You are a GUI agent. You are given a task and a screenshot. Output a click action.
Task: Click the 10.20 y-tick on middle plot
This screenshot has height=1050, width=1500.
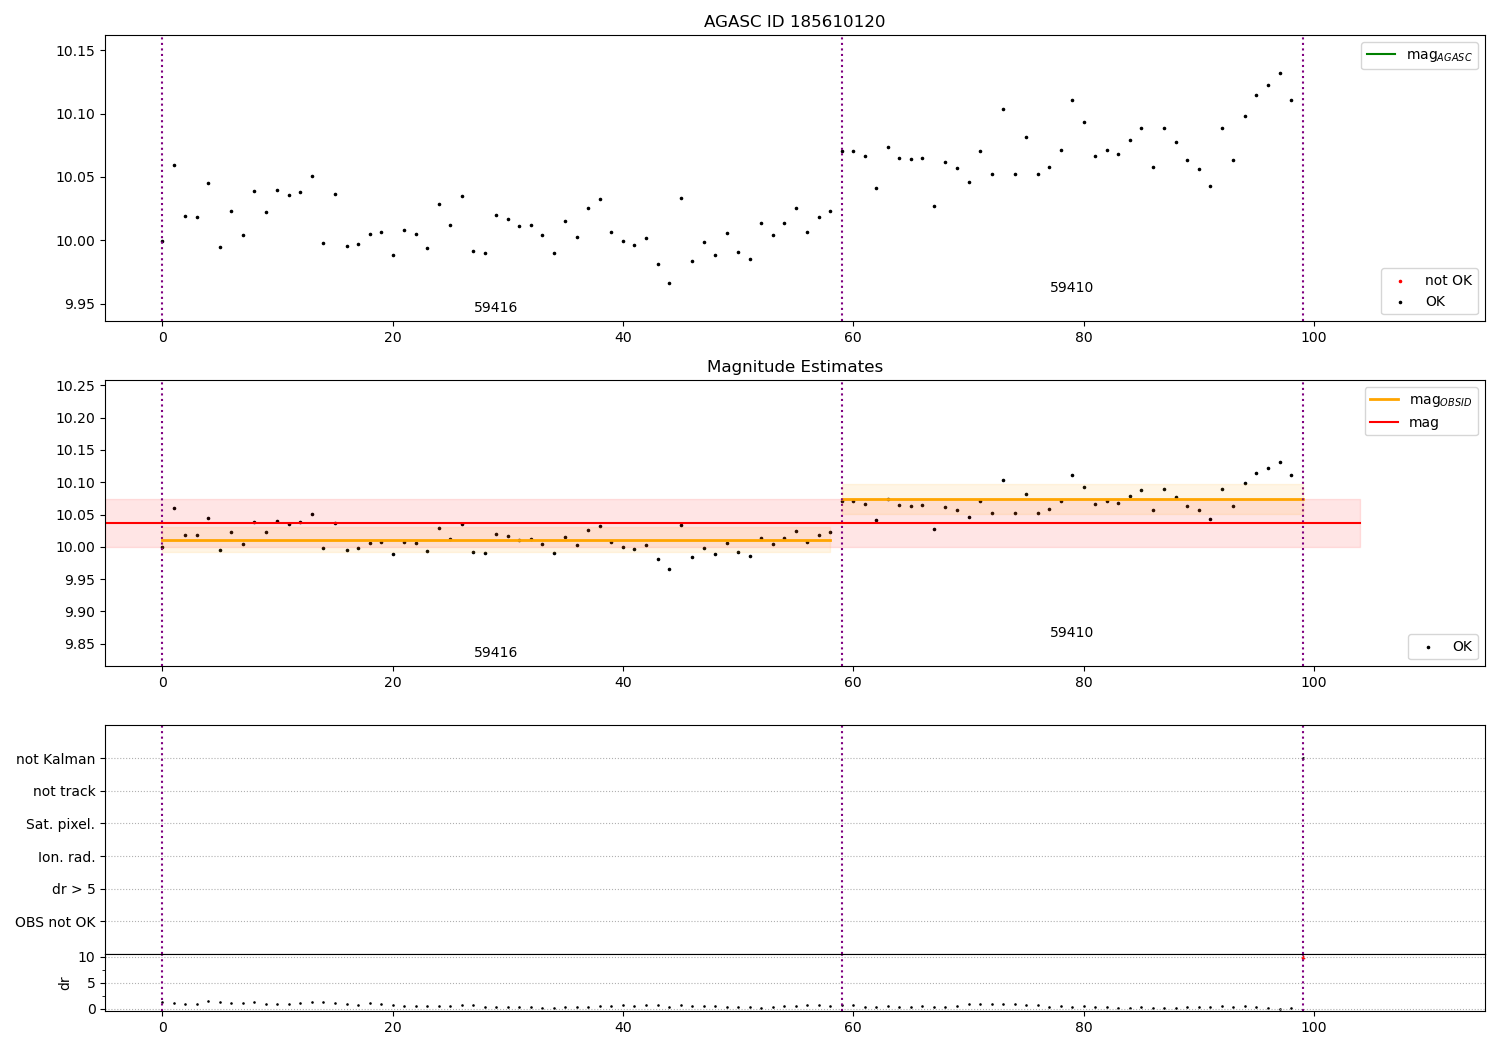pyautogui.click(x=76, y=418)
